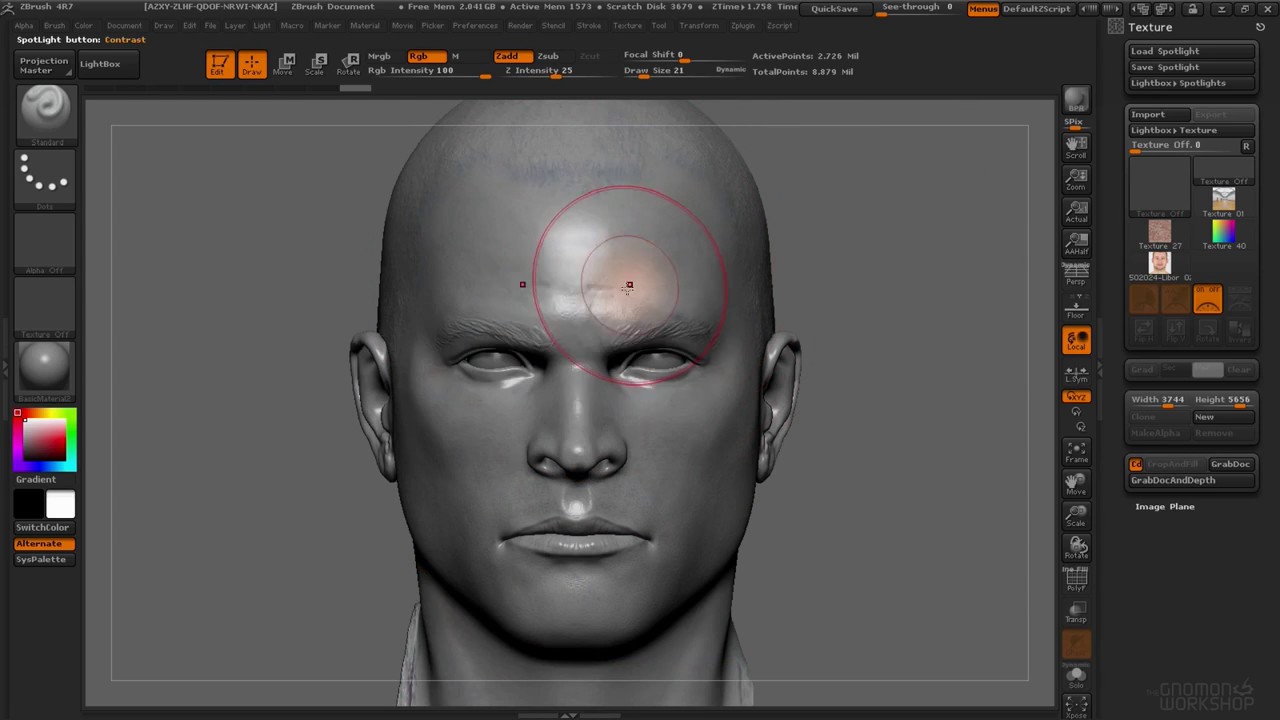This screenshot has width=1280, height=720.
Task: Expand the Image Plane section
Action: point(1165,507)
